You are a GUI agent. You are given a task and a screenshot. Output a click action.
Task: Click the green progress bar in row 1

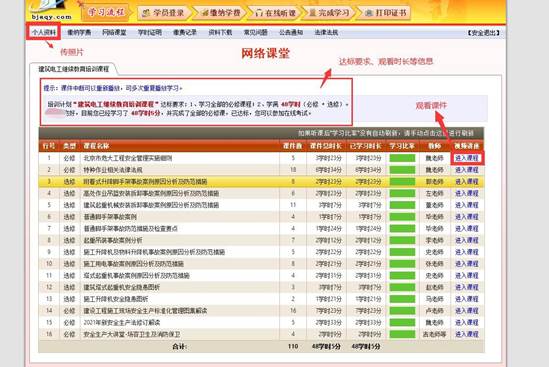coord(402,158)
